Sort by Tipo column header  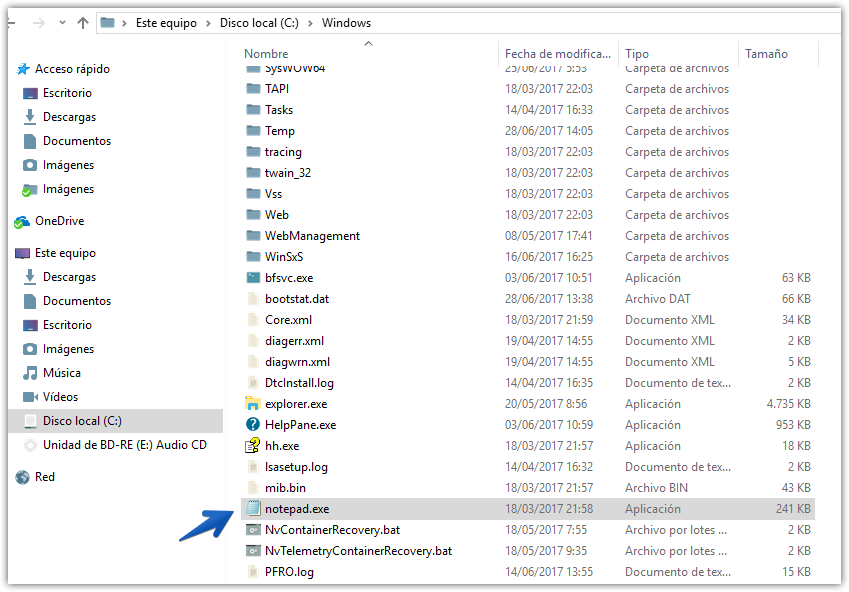(x=637, y=54)
